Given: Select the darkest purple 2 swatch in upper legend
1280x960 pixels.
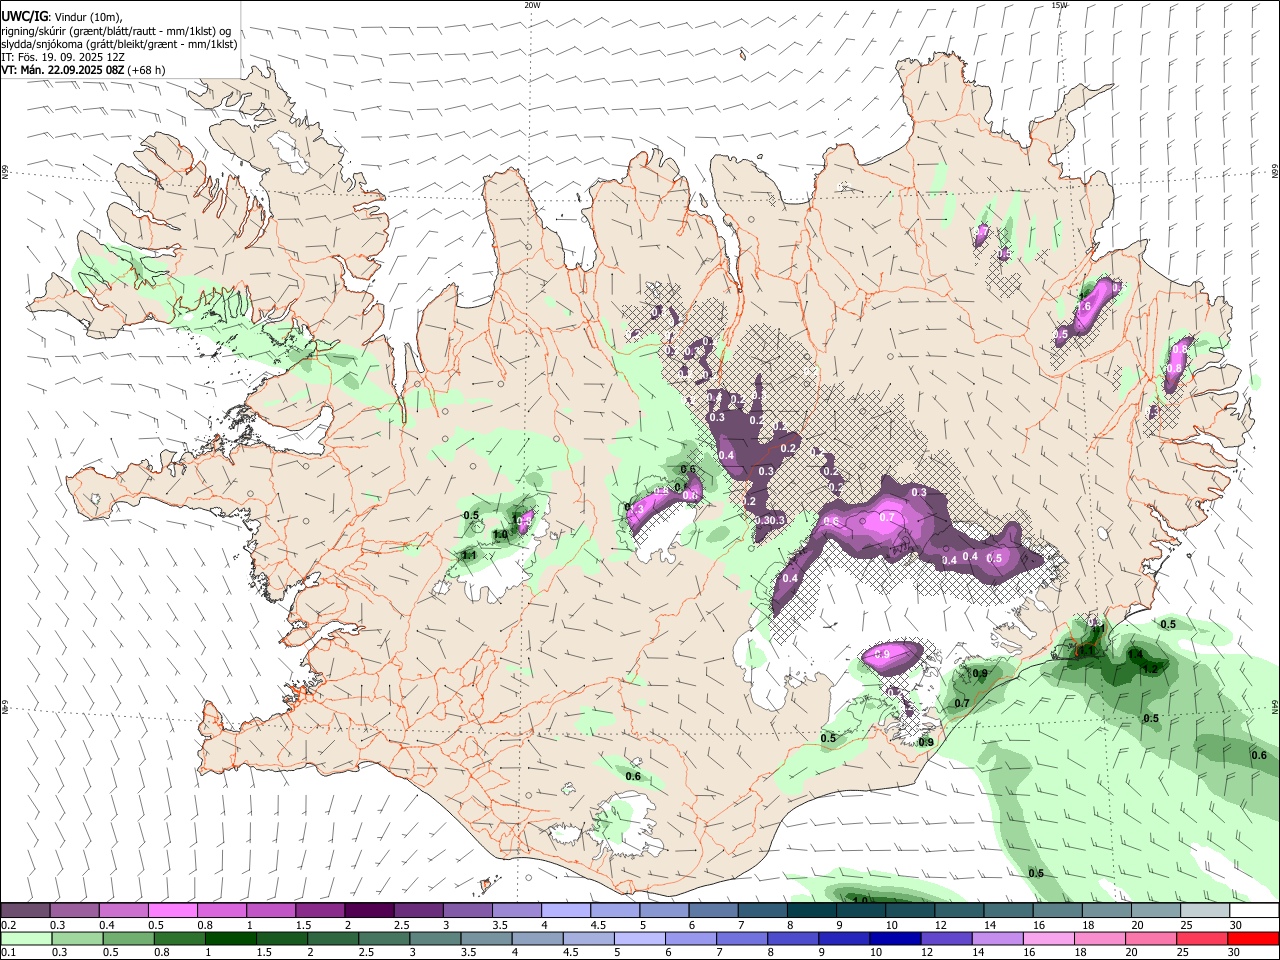Looking at the screenshot, I should 369,911.
